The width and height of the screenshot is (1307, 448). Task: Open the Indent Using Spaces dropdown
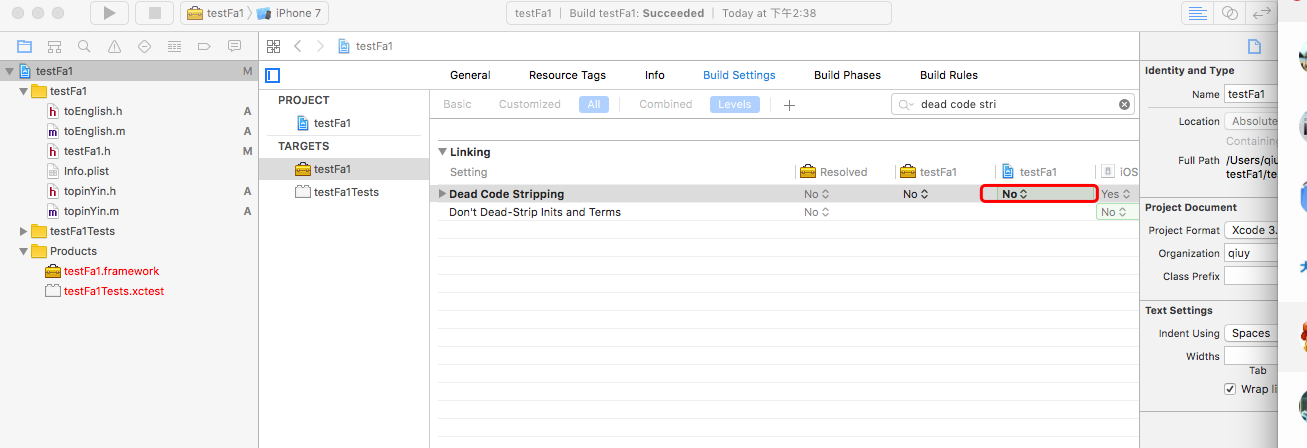1250,333
